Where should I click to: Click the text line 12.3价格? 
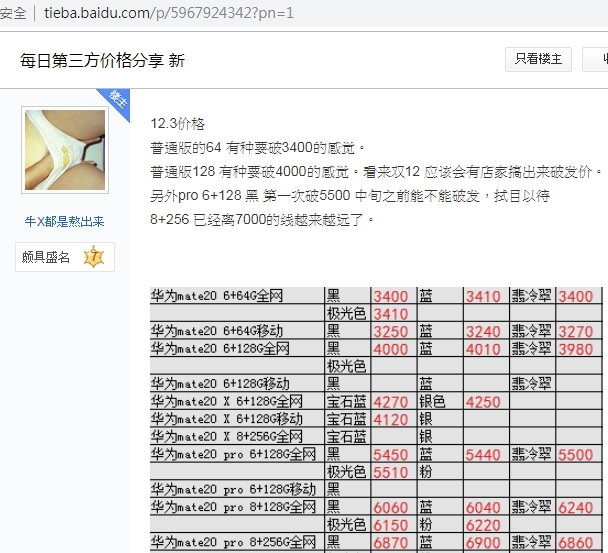click(x=177, y=124)
